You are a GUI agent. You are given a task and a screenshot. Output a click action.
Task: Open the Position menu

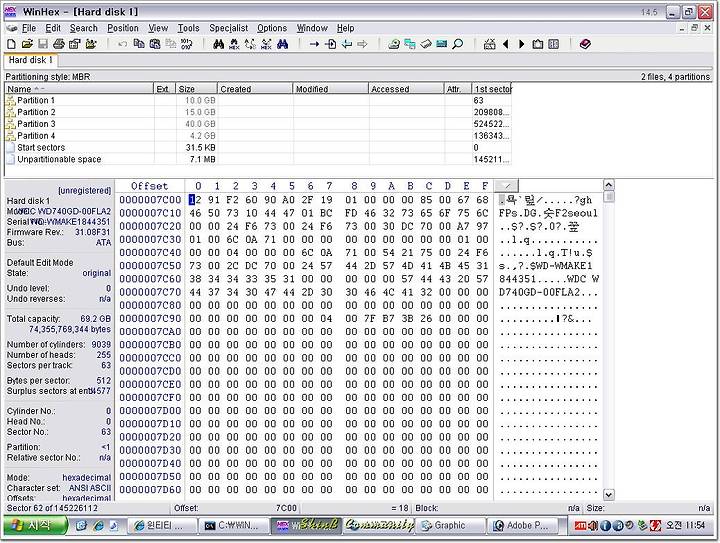pos(123,28)
